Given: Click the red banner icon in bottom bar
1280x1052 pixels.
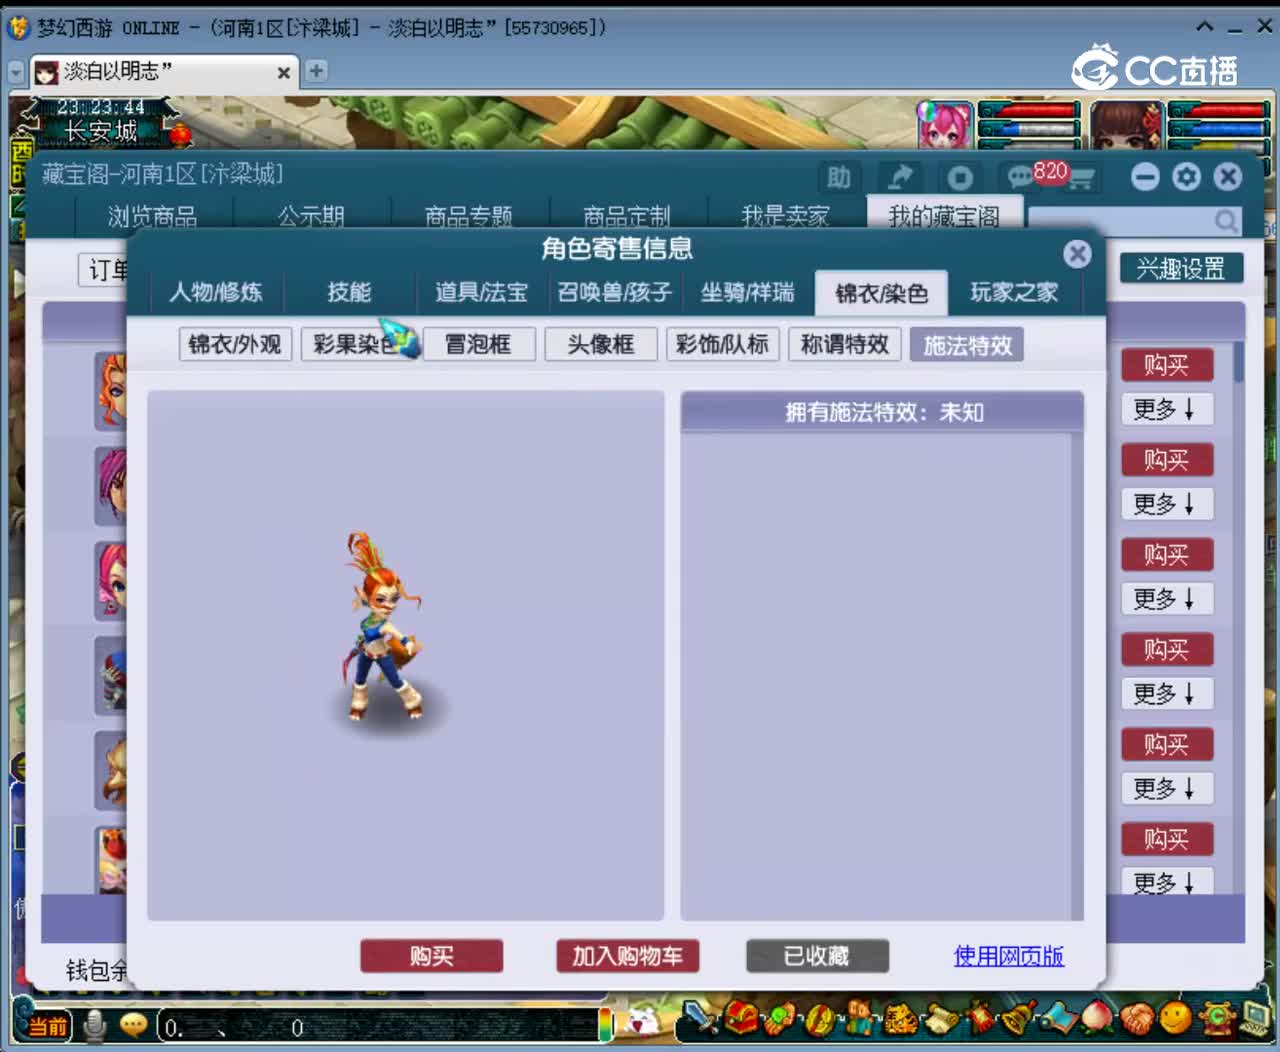Looking at the screenshot, I should (x=979, y=1019).
